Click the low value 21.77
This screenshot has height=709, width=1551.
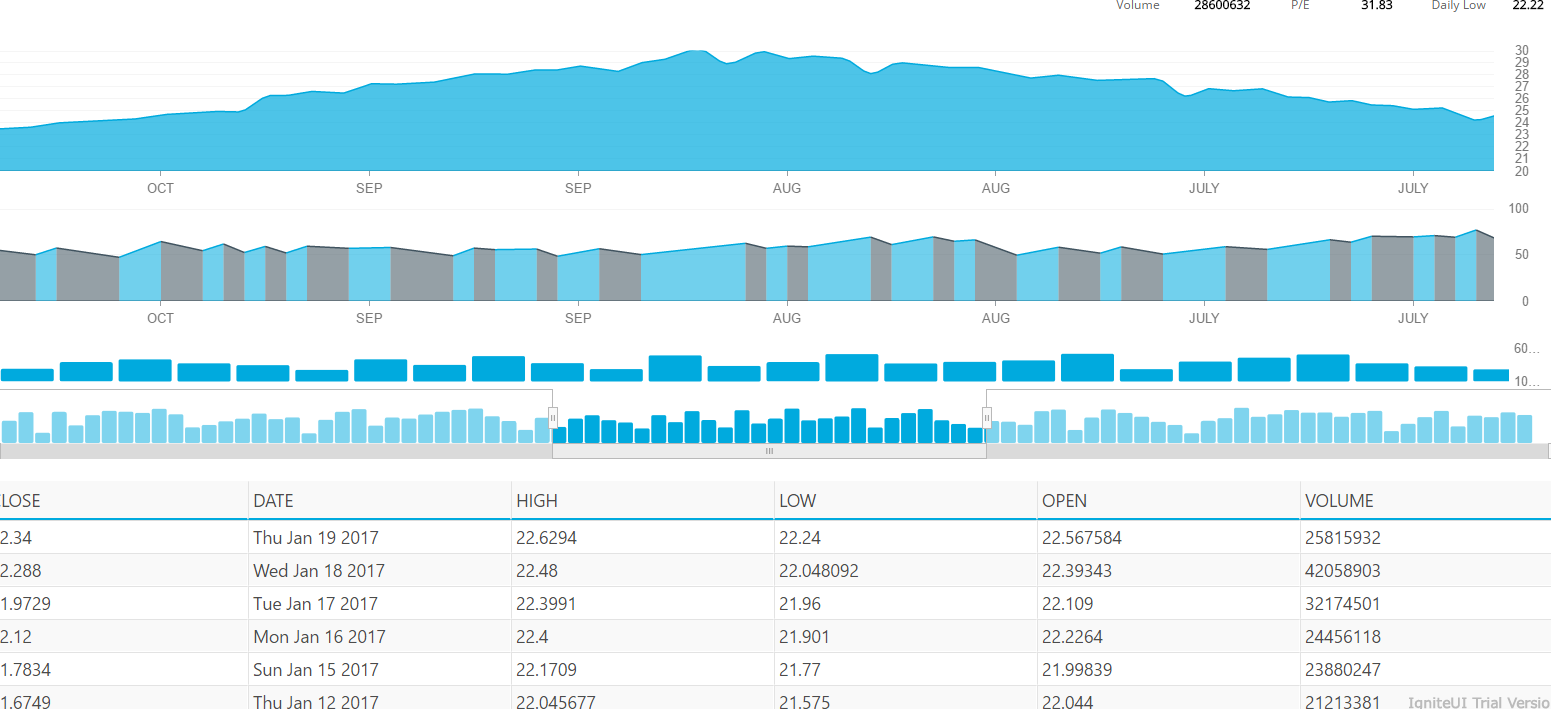[x=800, y=670]
